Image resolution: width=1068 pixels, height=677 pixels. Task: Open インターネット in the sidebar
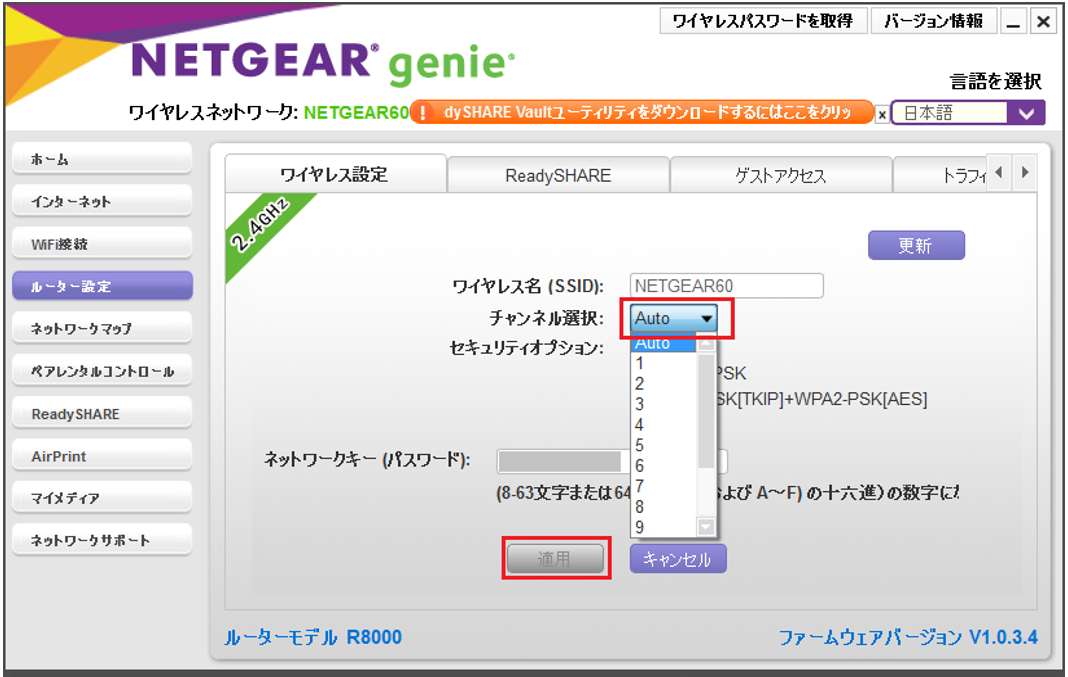pyautogui.click(x=102, y=201)
